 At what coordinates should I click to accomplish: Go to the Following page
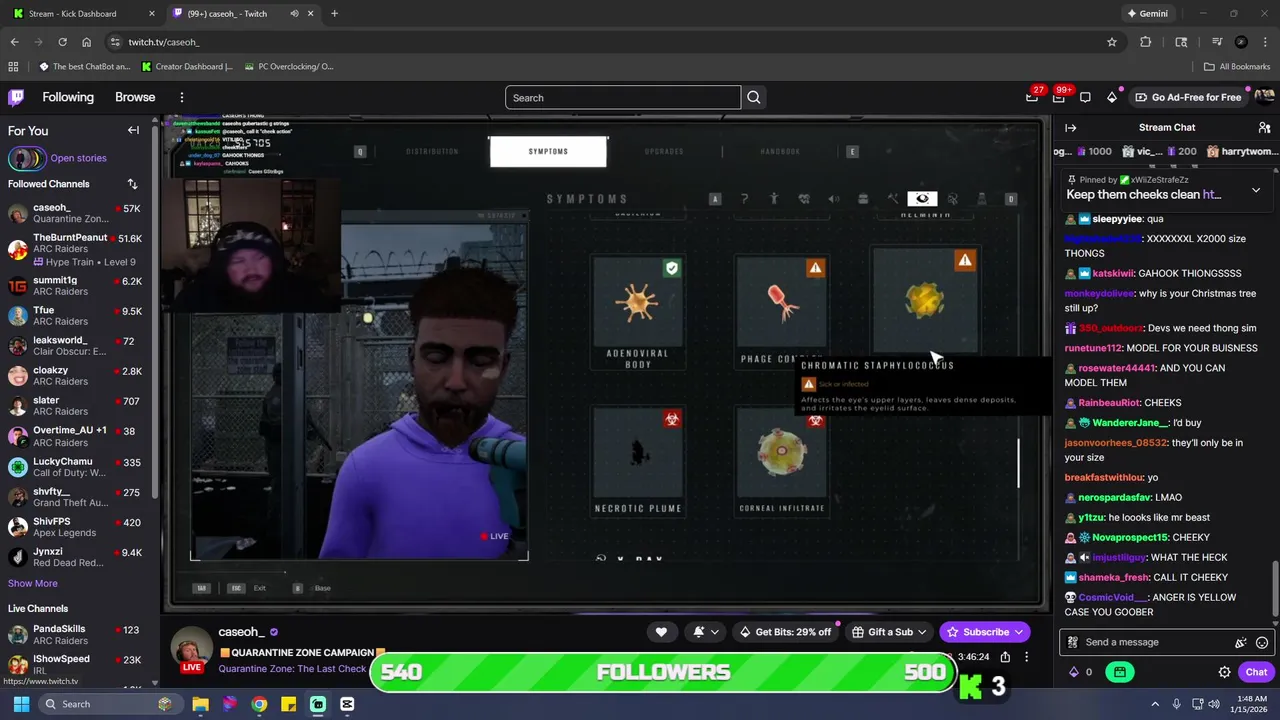pos(68,97)
